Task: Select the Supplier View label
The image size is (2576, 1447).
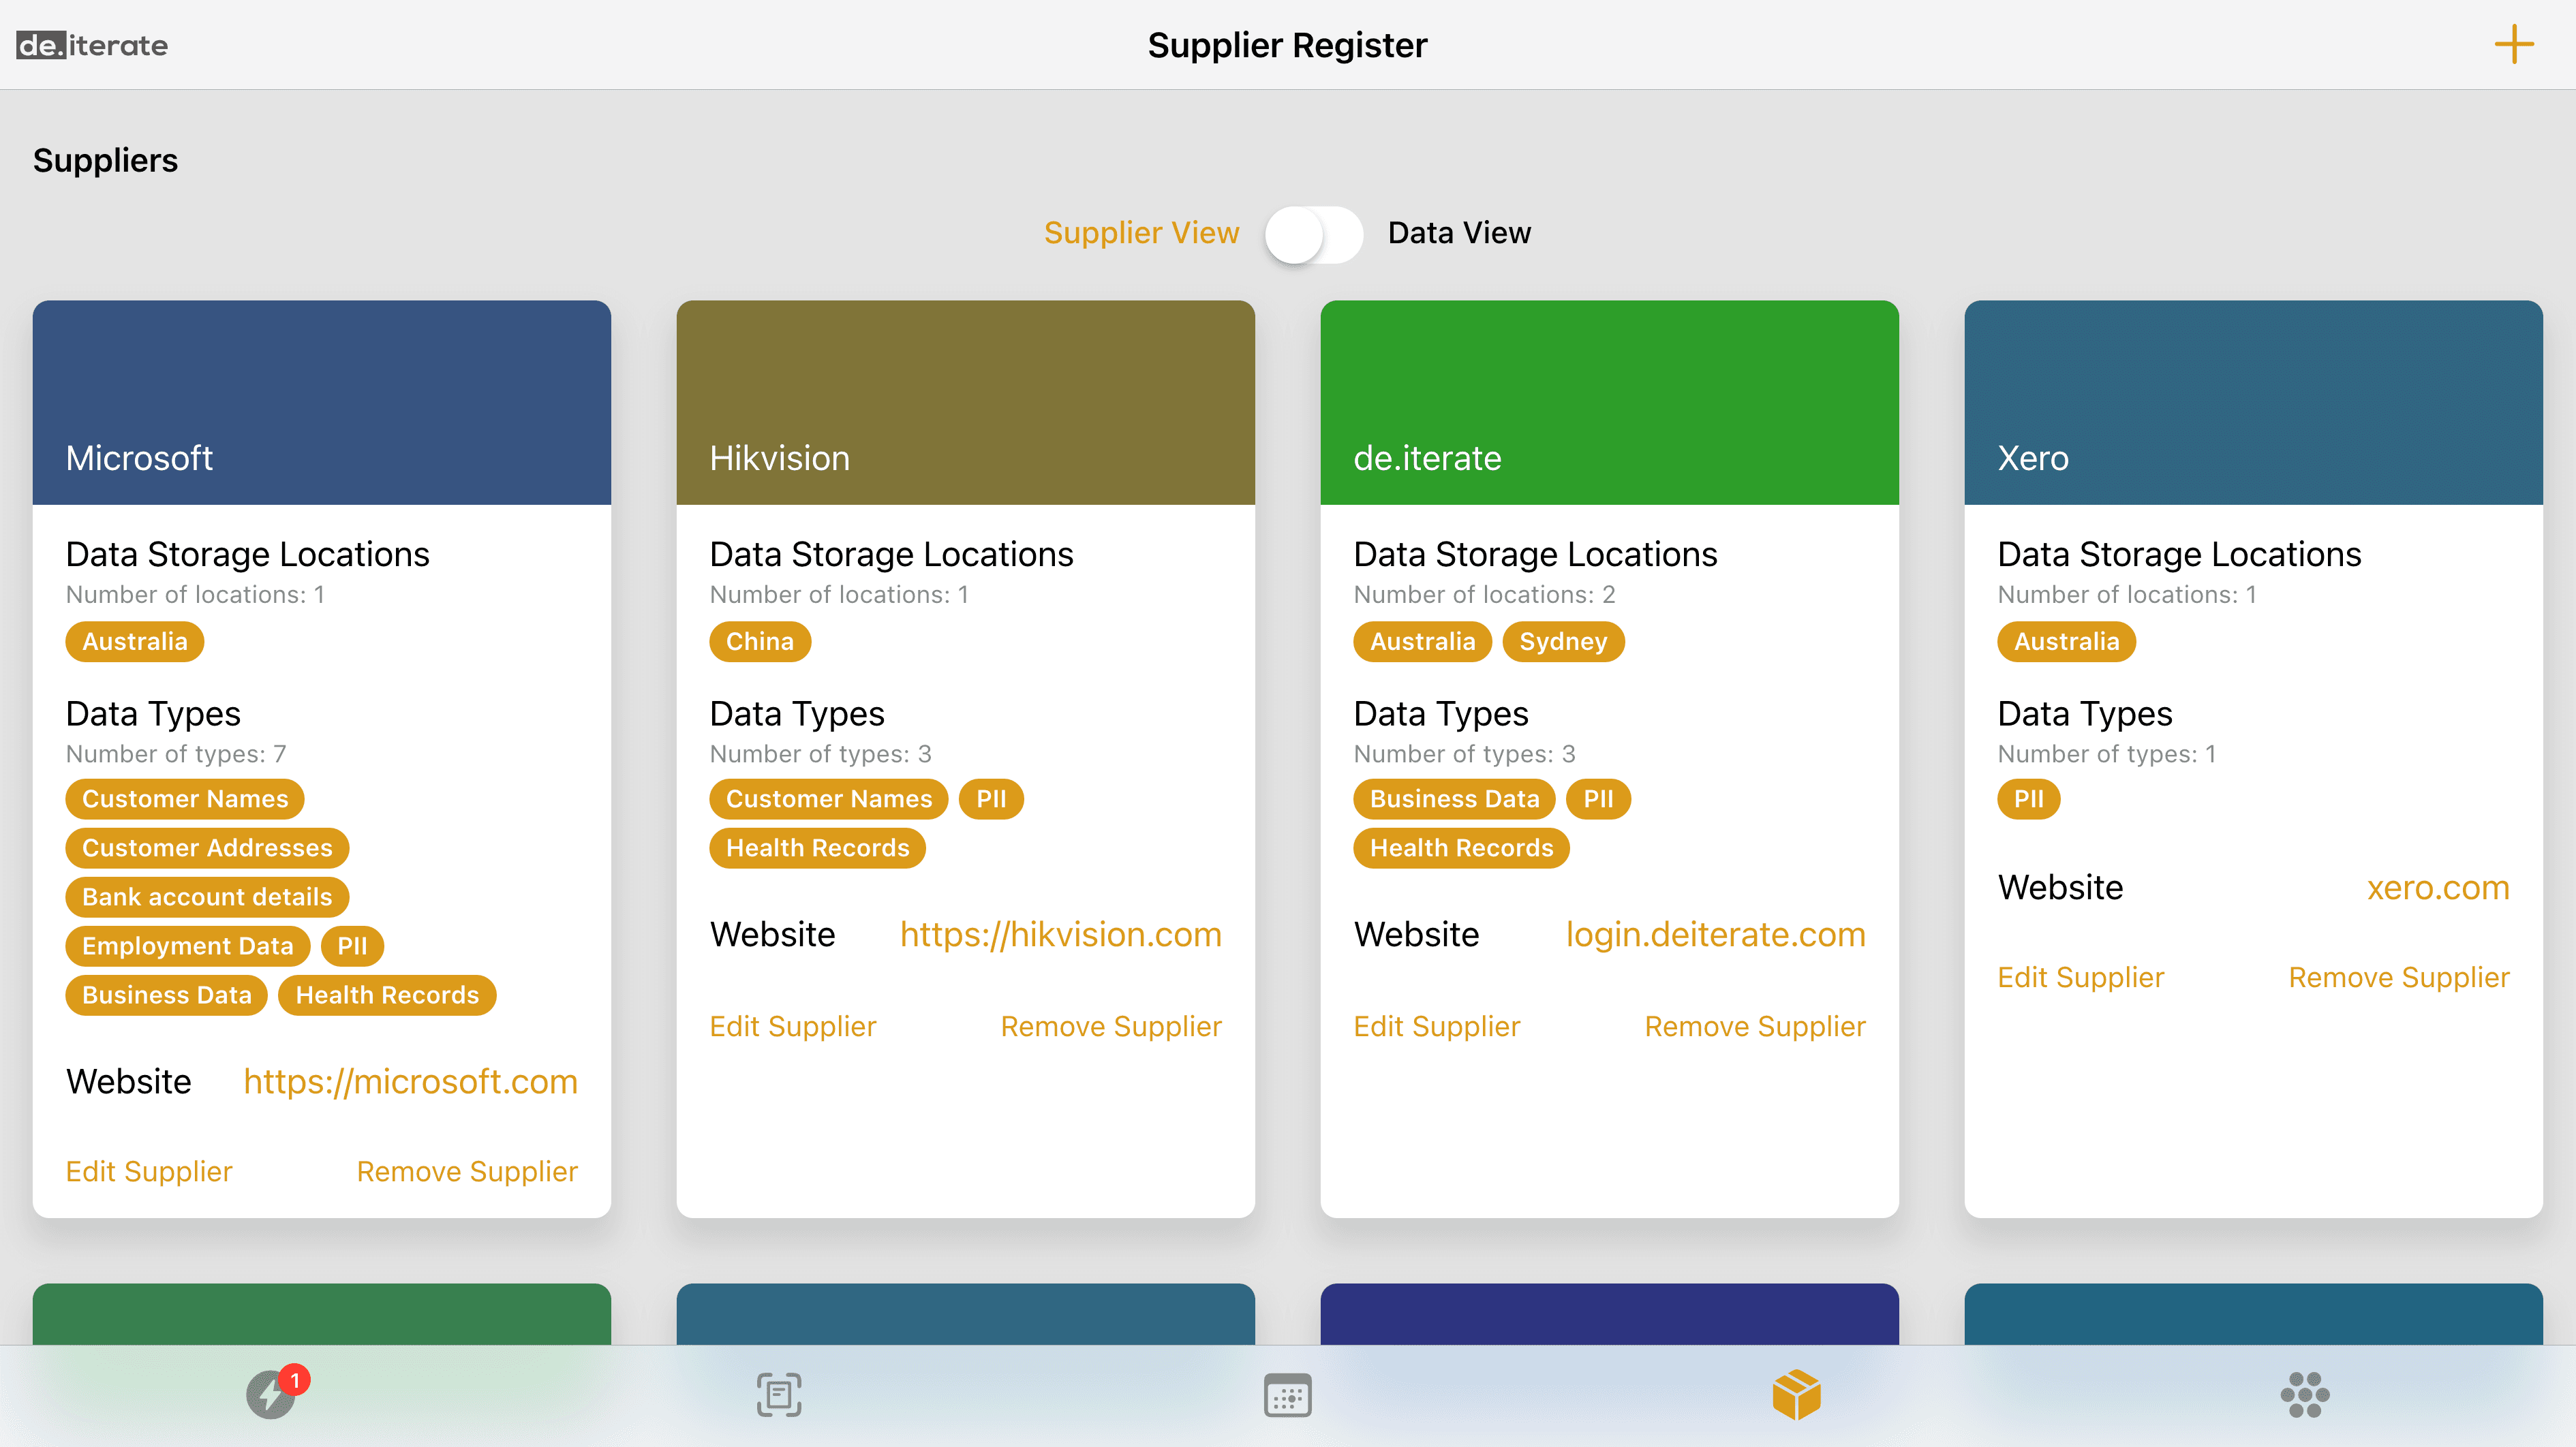Action: pos(1141,233)
